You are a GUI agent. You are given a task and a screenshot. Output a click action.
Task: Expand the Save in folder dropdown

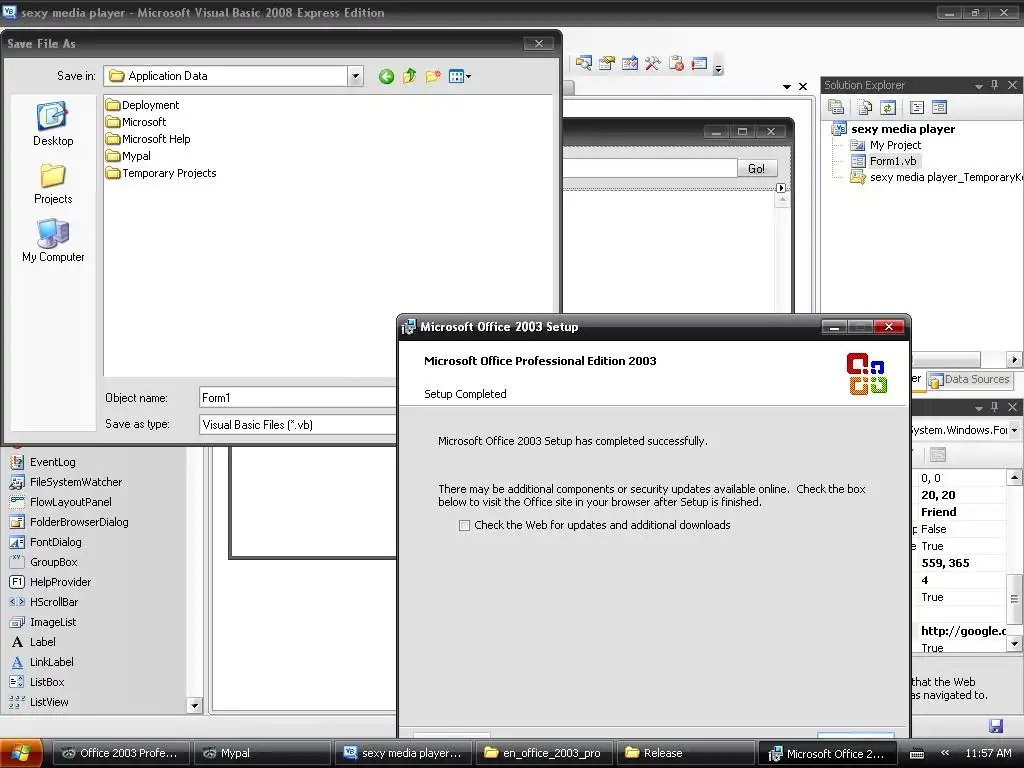(x=355, y=76)
